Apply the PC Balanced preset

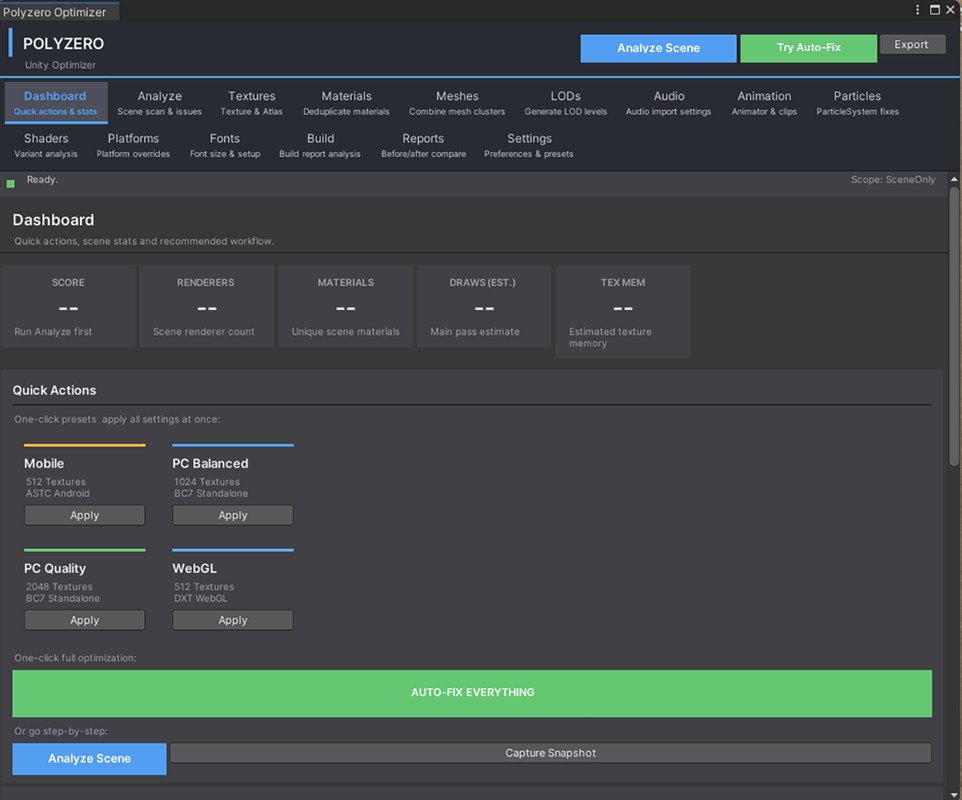point(233,515)
